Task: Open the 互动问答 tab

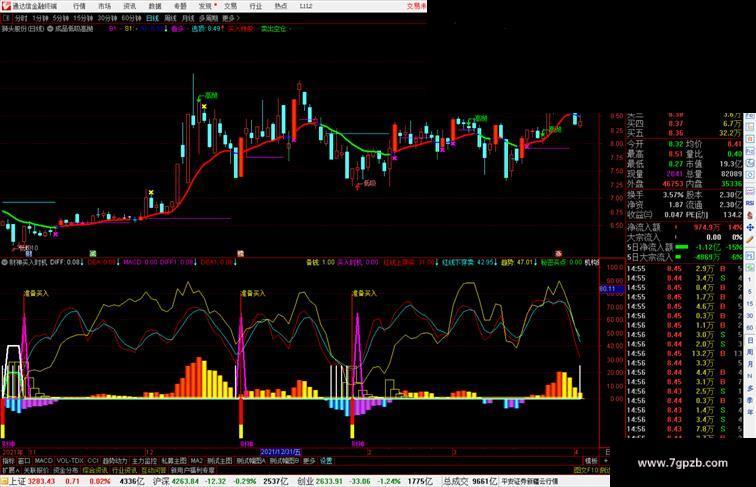Action: coord(154,470)
